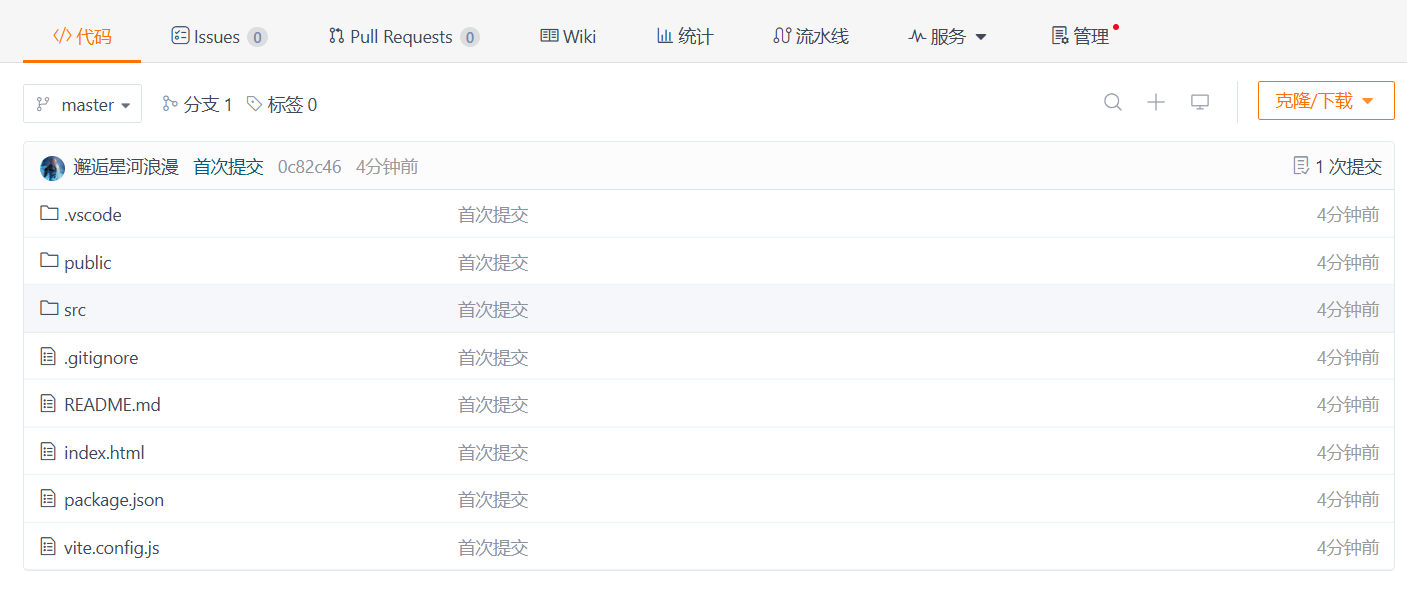Click the repository search icon
Screen dimensions: 1407x599
(x=1113, y=102)
